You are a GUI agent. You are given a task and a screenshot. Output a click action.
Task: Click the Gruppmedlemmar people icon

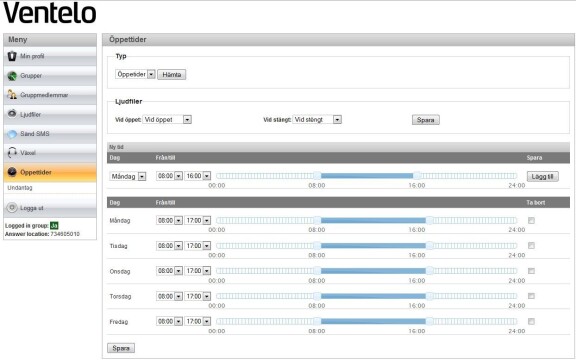[12, 95]
